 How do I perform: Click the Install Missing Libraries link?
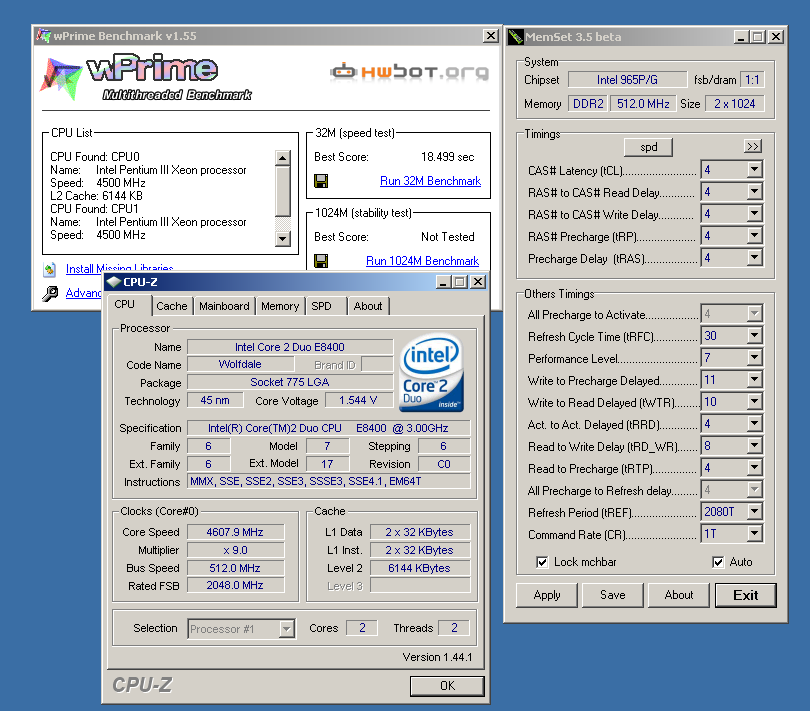pyautogui.click(x=119, y=268)
